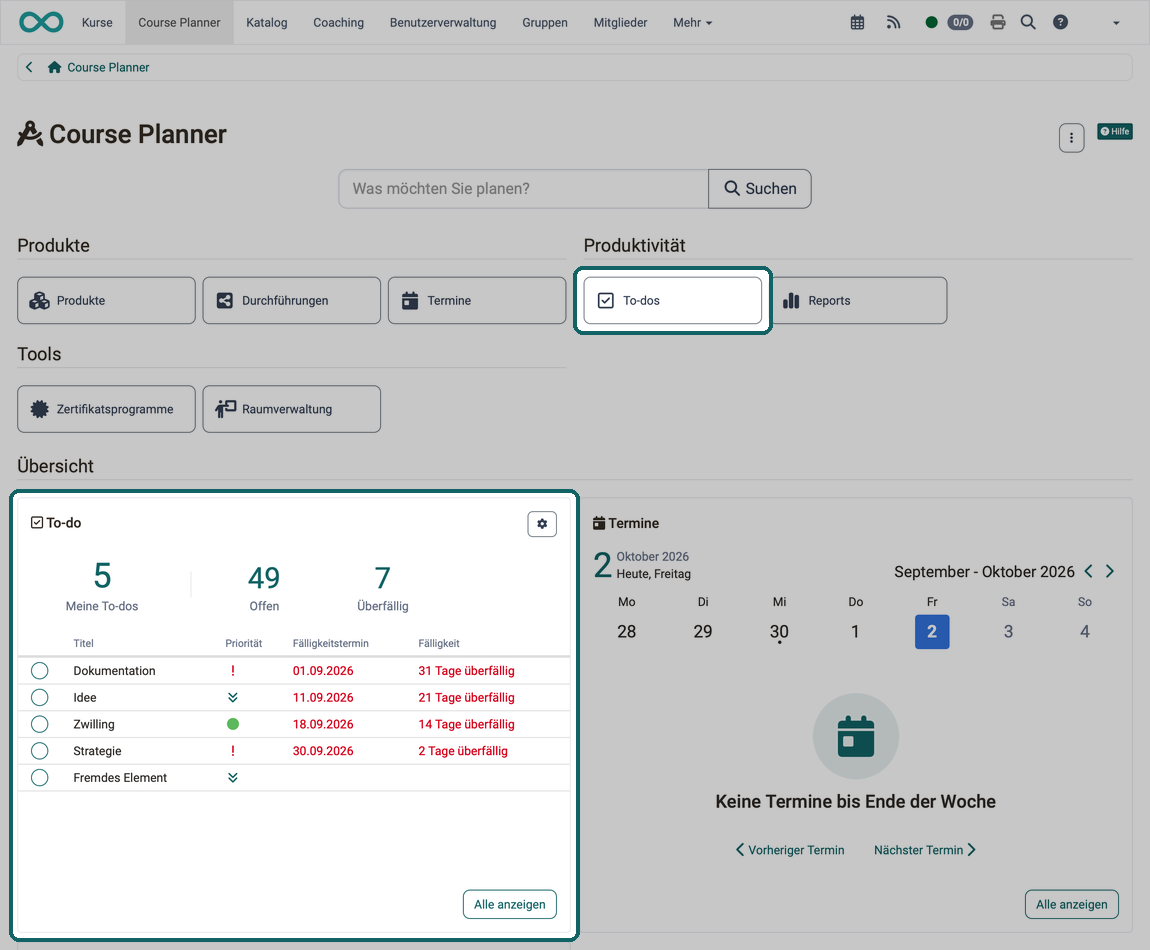Open the Mehr dropdown menu
The width and height of the screenshot is (1150, 950).
click(692, 23)
